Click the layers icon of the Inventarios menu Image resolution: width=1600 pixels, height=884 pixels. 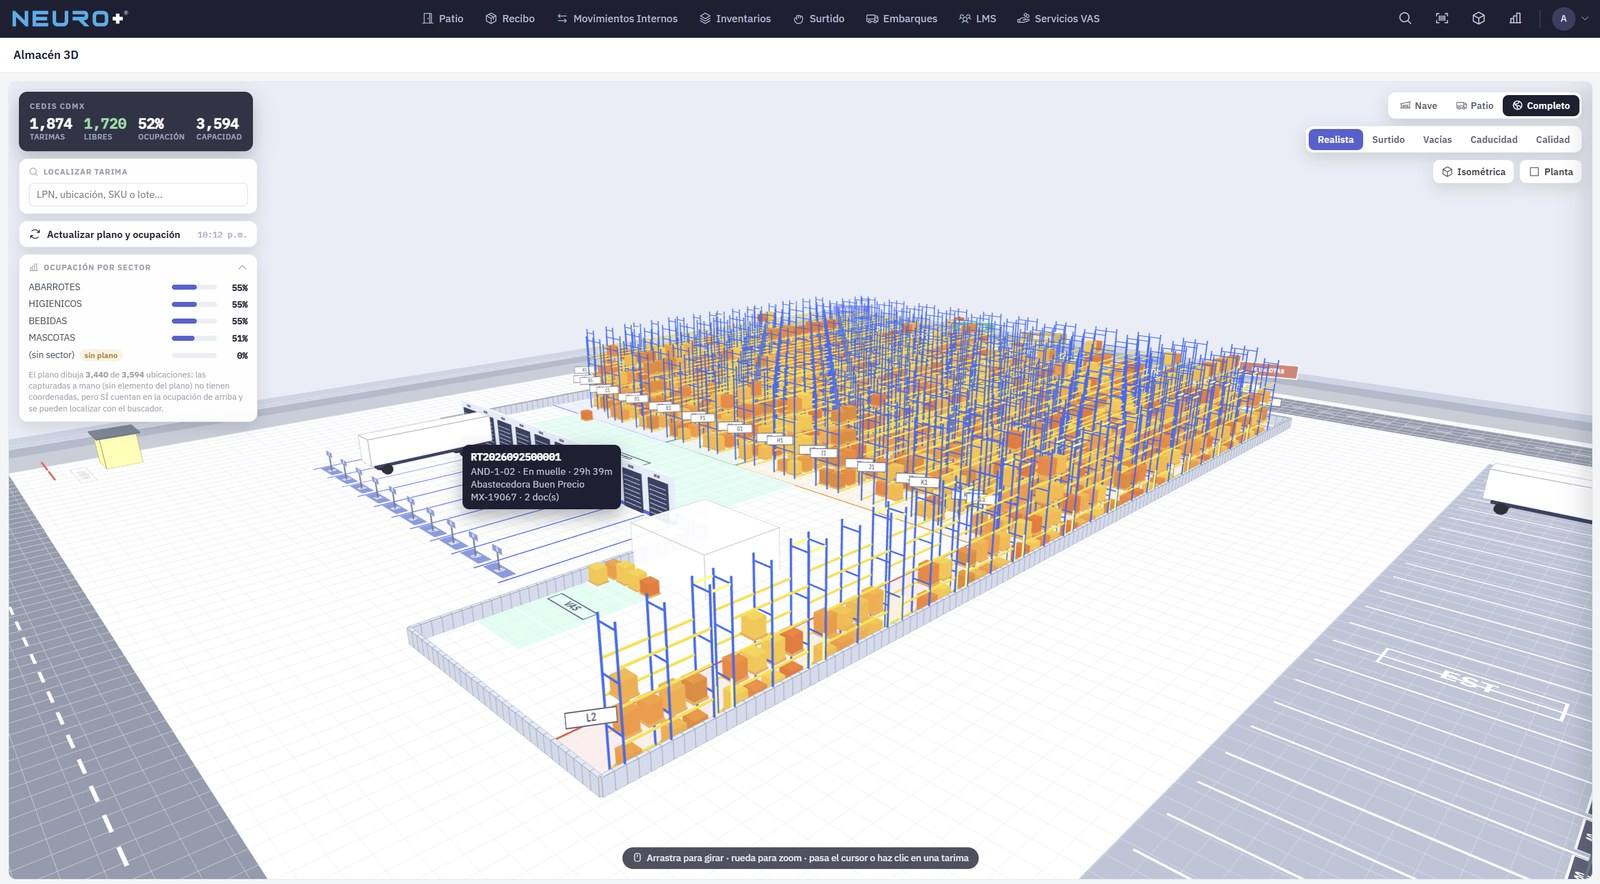pos(705,18)
